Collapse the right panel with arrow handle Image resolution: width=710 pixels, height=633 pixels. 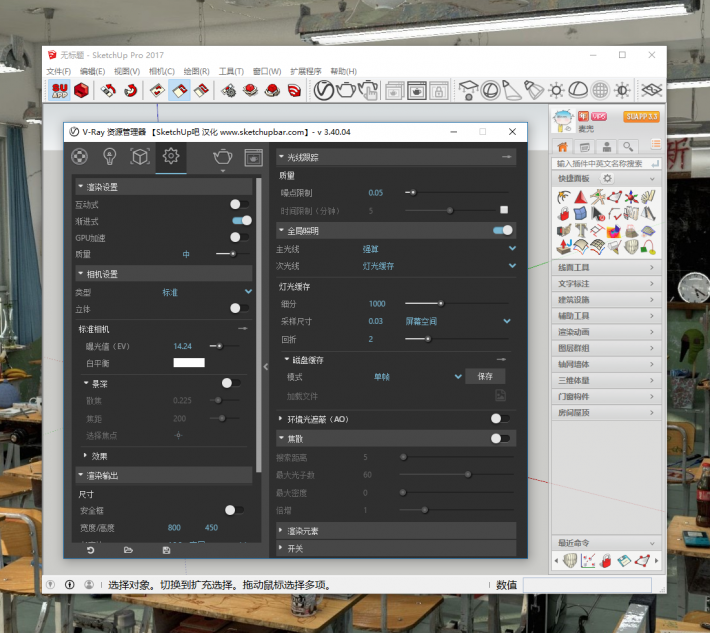[x=266, y=366]
